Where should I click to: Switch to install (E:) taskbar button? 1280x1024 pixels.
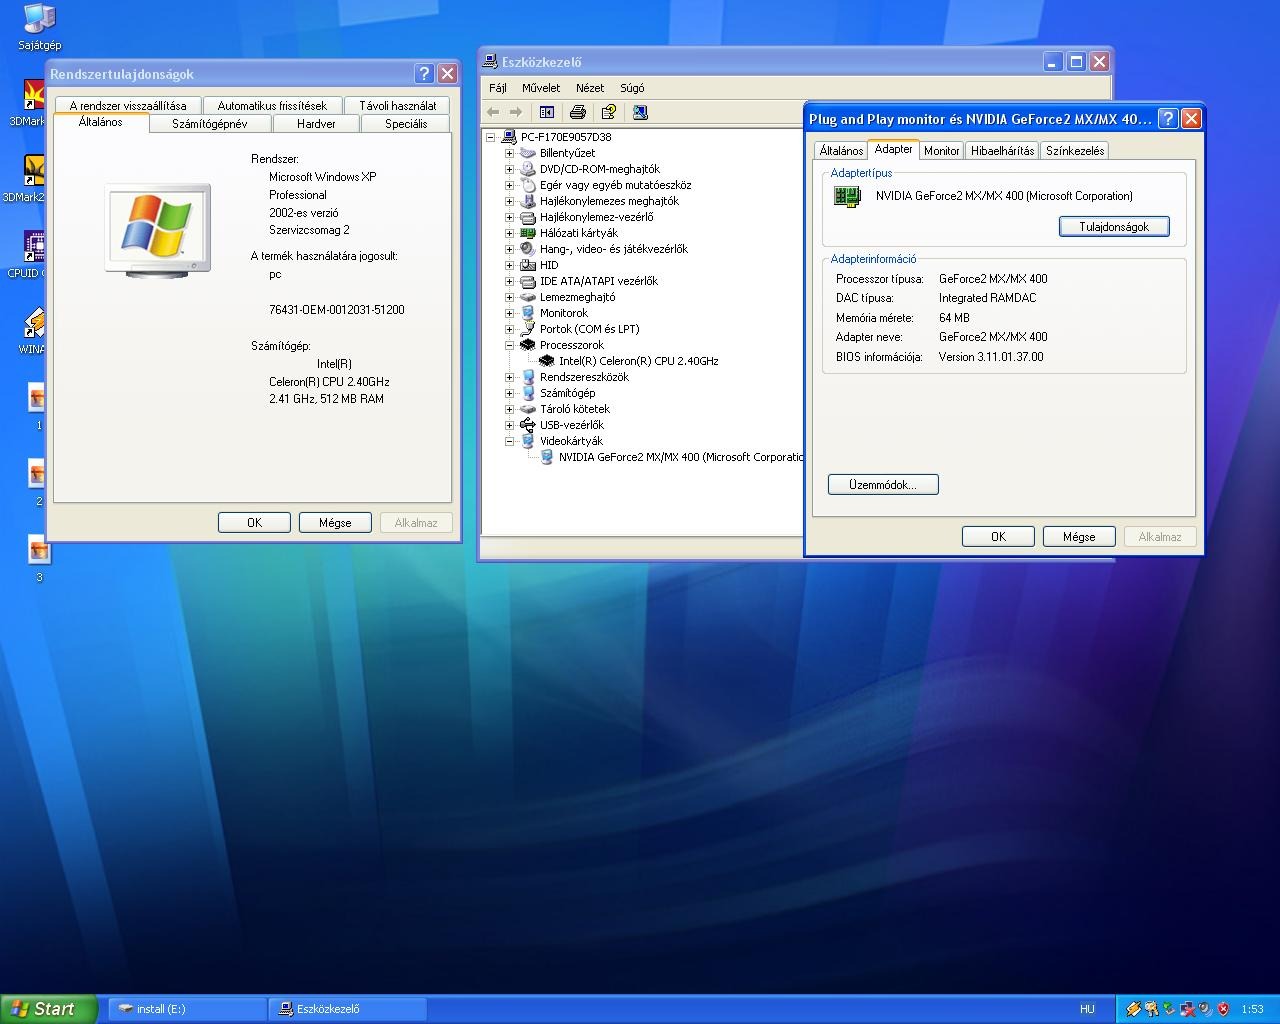pyautogui.click(x=187, y=1009)
